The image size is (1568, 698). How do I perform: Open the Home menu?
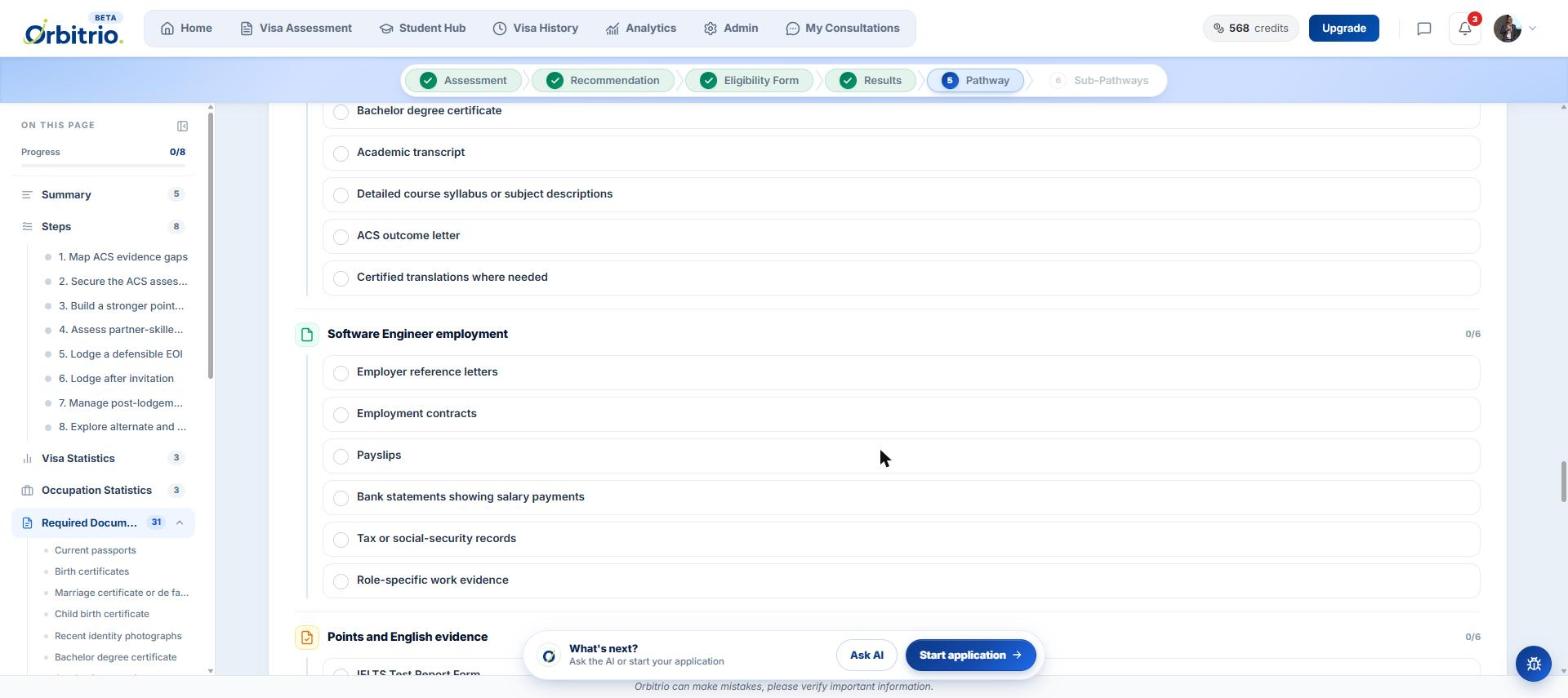click(x=186, y=29)
